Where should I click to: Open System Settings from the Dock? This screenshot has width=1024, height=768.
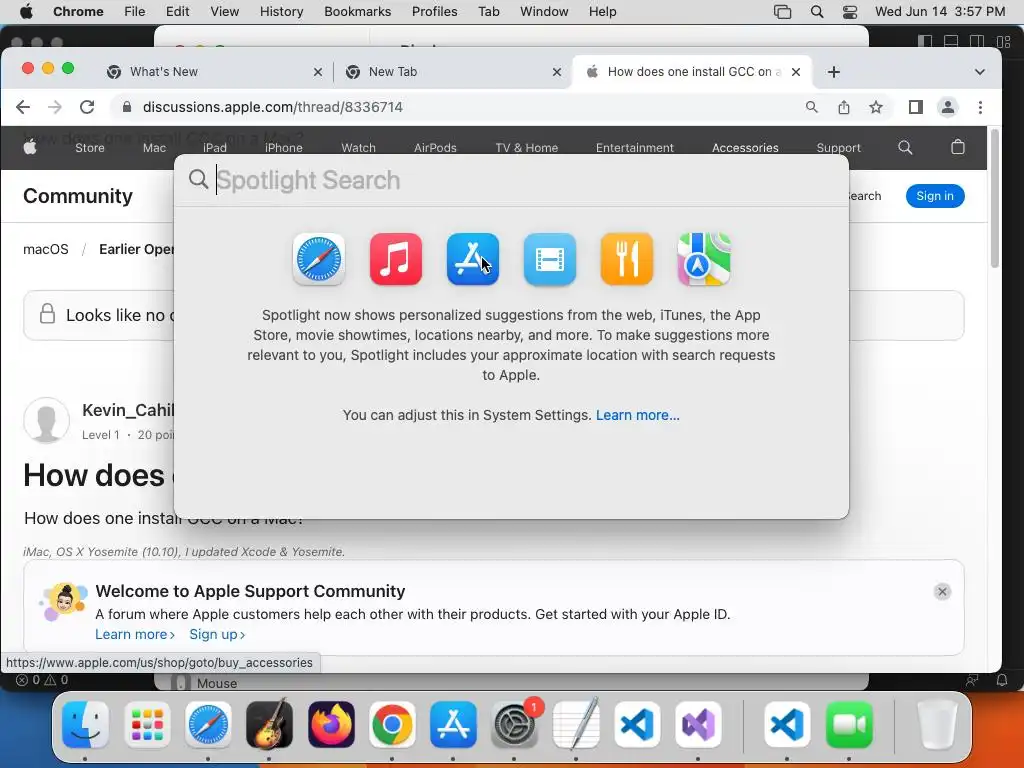(x=515, y=725)
